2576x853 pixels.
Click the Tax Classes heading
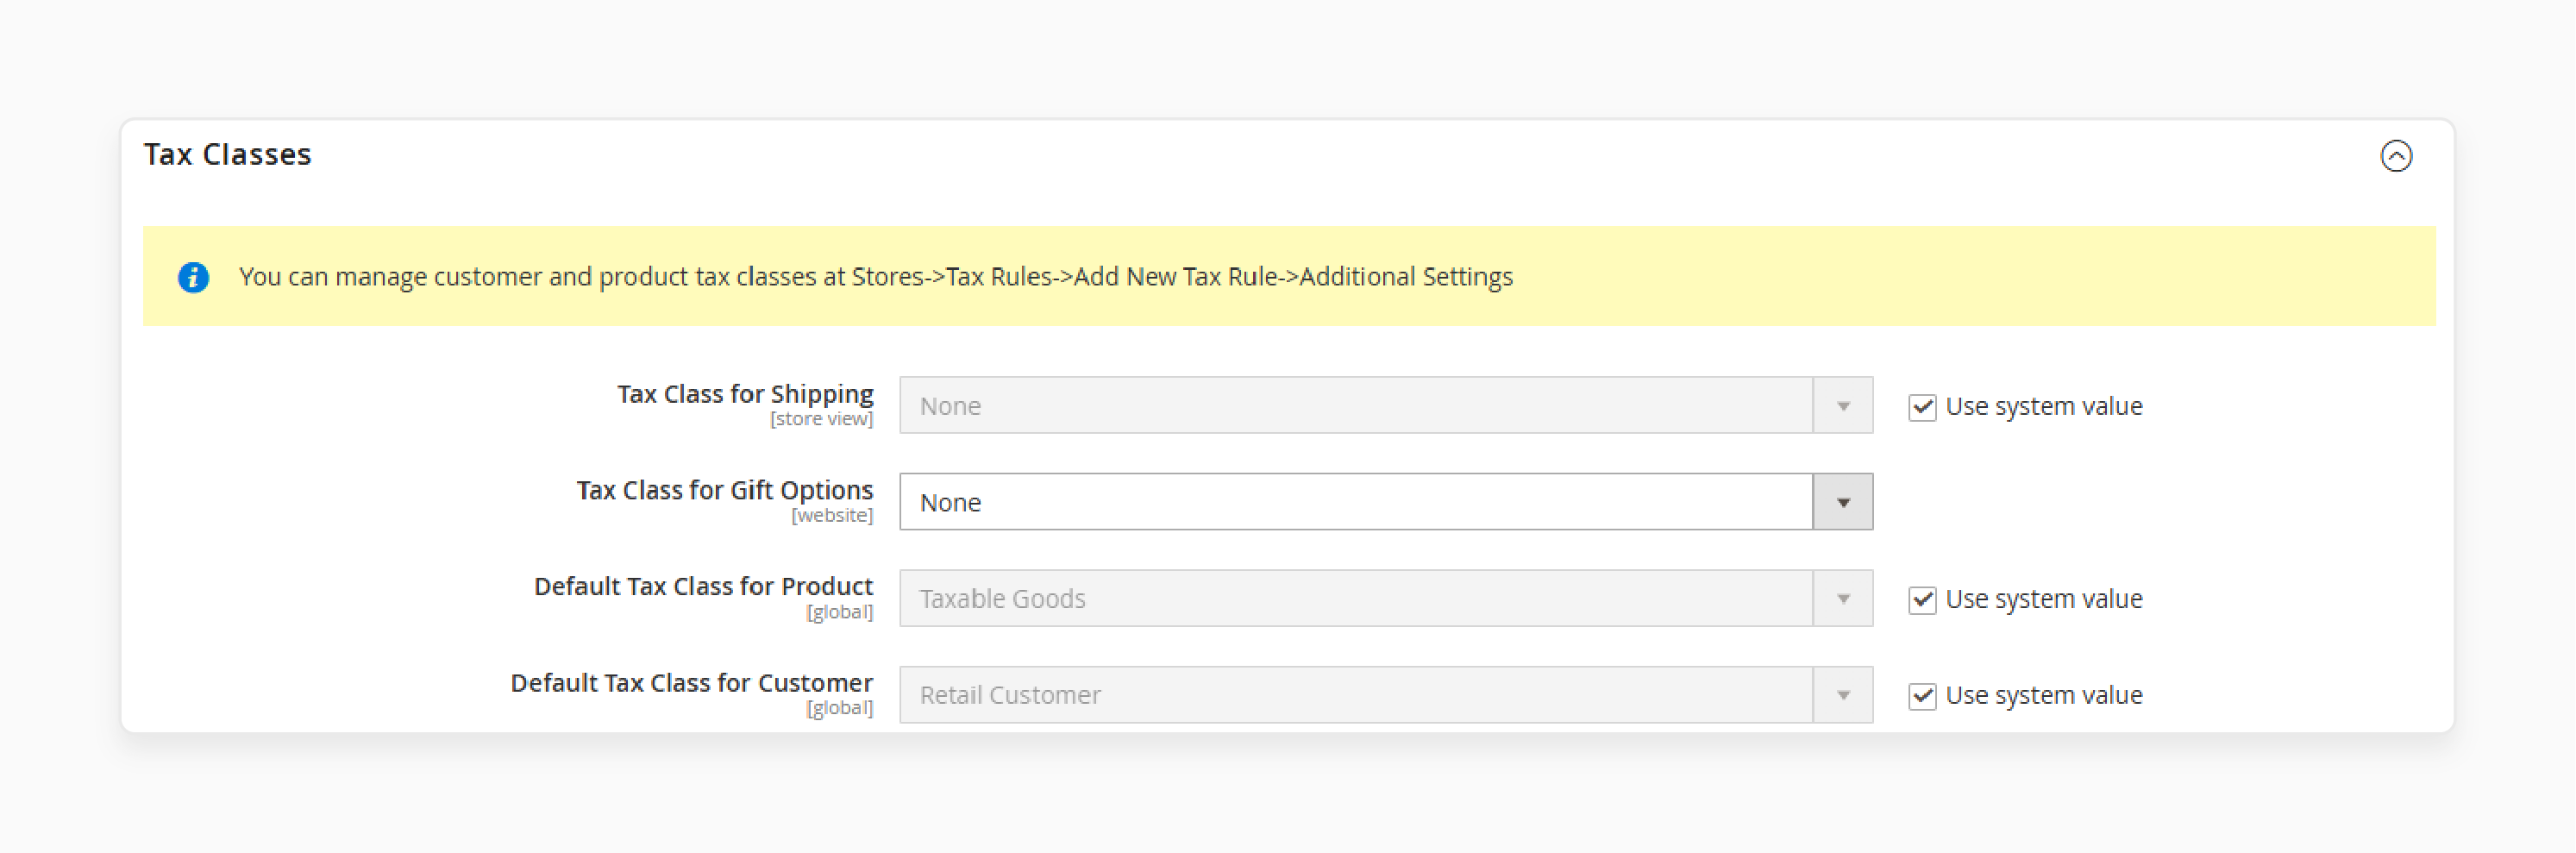coord(227,154)
